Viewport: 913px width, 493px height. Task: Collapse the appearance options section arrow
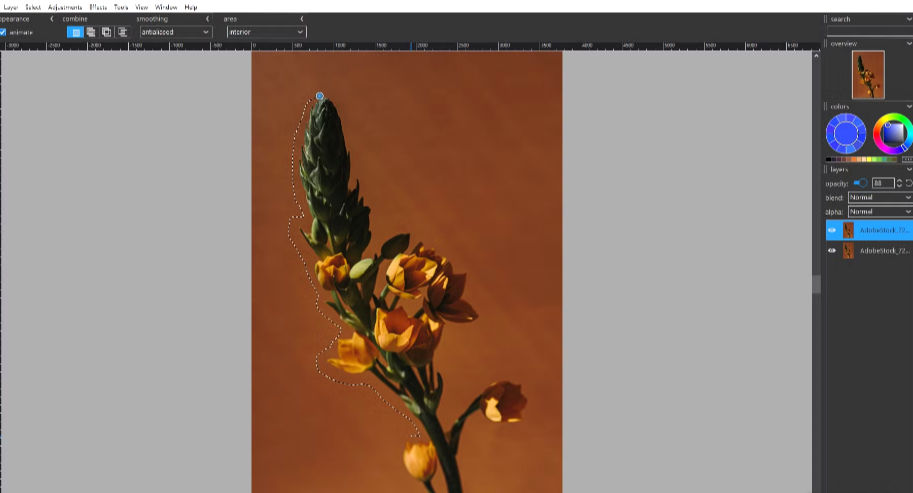[x=51, y=19]
